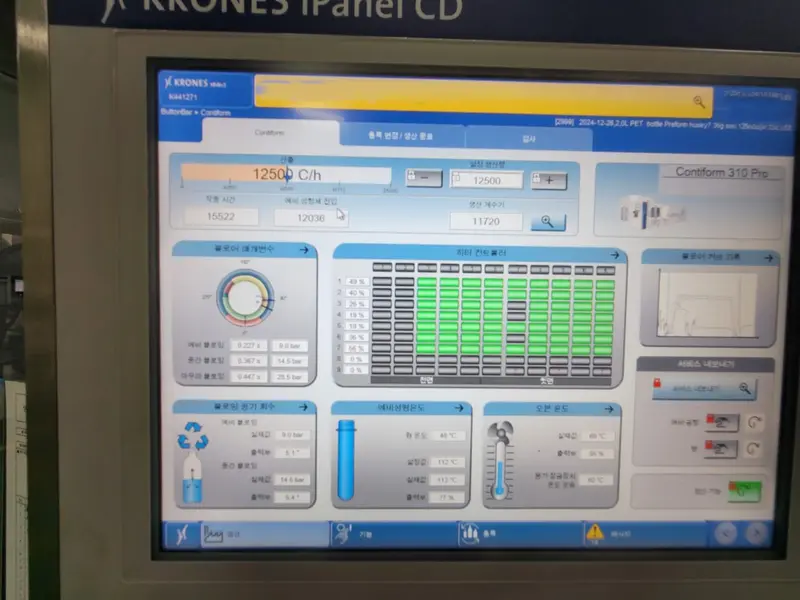Open the production graph icon in bottom bar
The image size is (800, 600).
(212, 533)
